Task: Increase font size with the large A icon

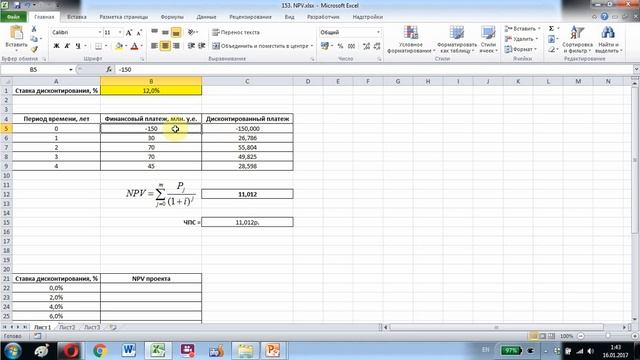Action: [129, 32]
